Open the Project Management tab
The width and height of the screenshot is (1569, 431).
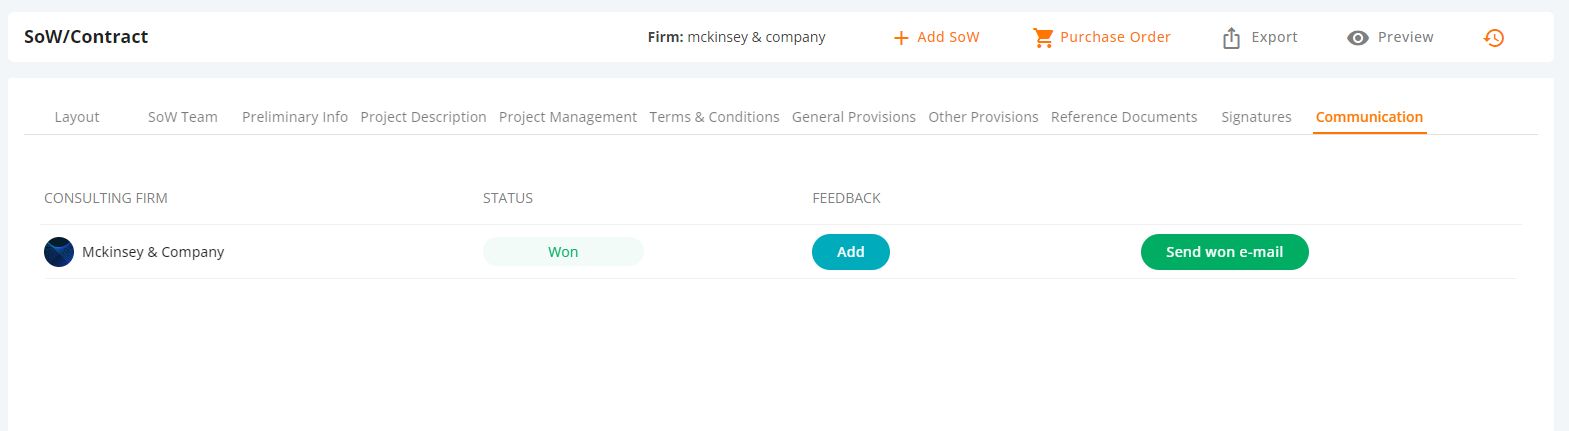coord(568,117)
